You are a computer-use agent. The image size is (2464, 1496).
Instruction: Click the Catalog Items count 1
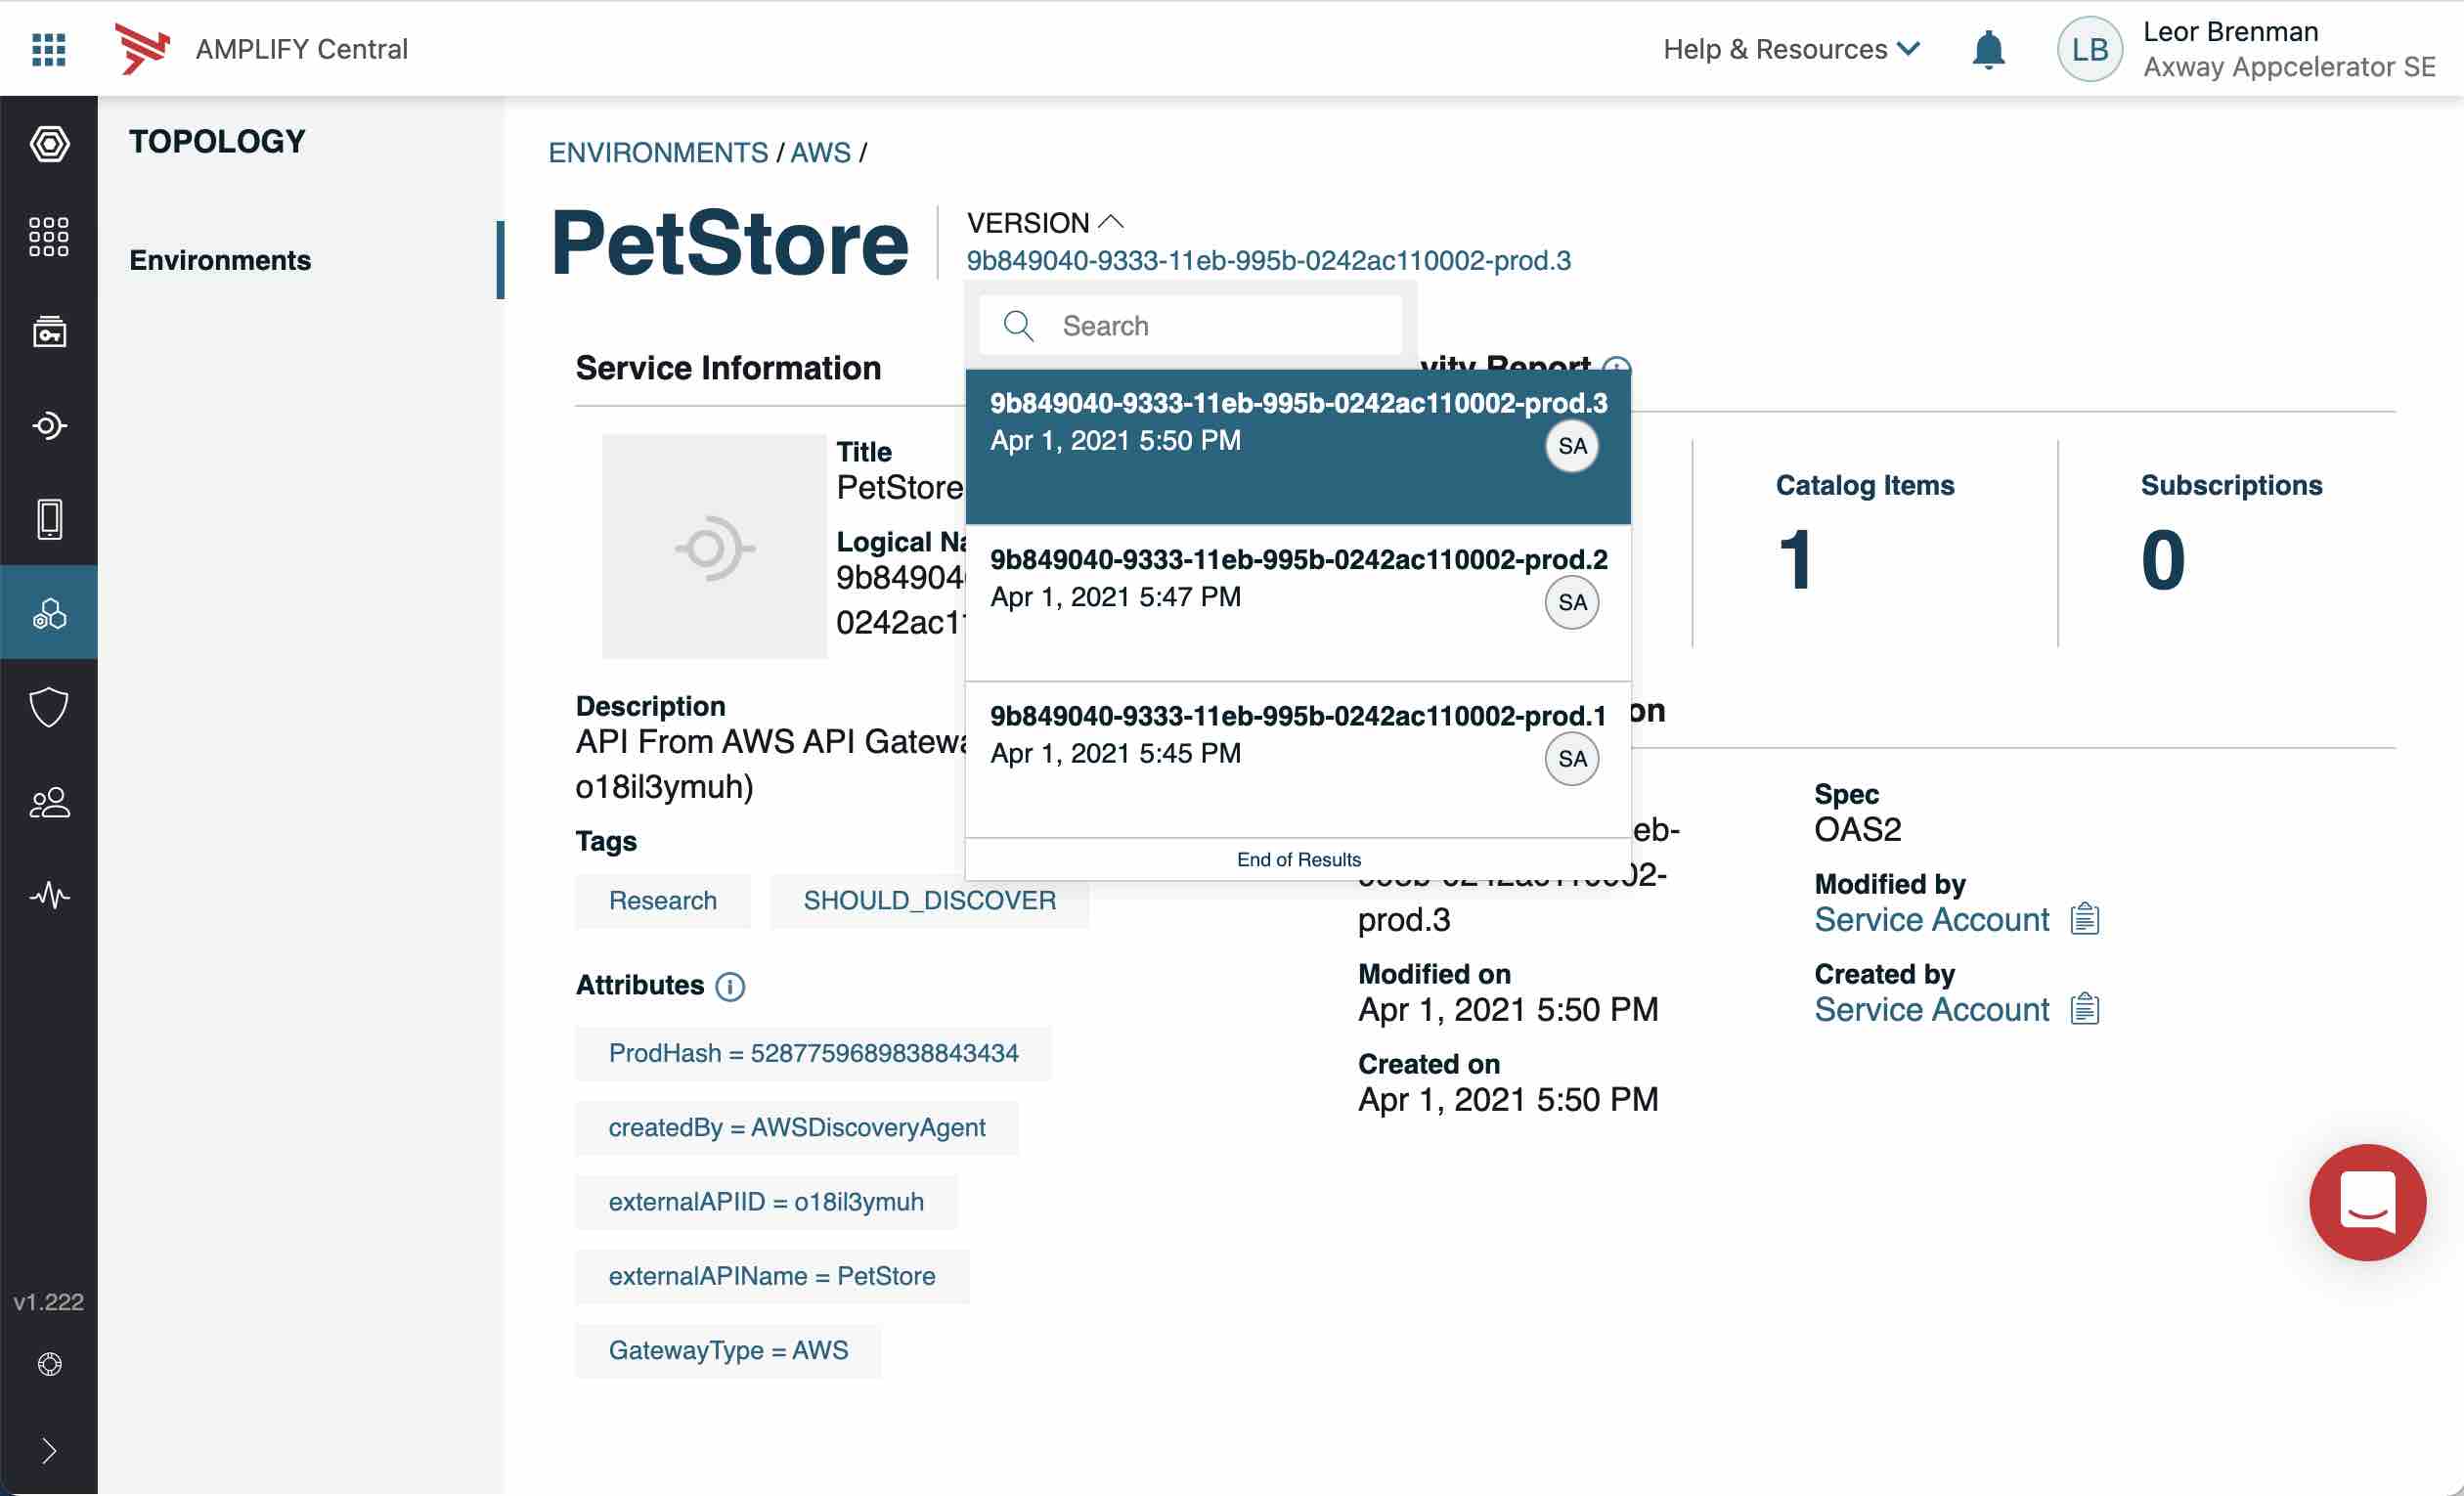(x=1795, y=560)
